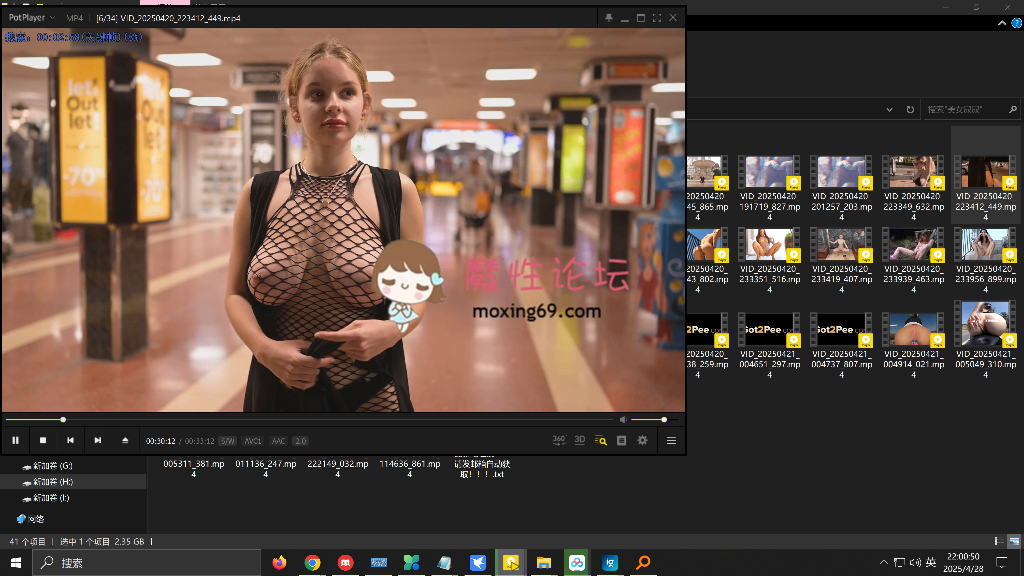The image size is (1024, 576).
Task: Skip to the next file
Action: (98, 440)
